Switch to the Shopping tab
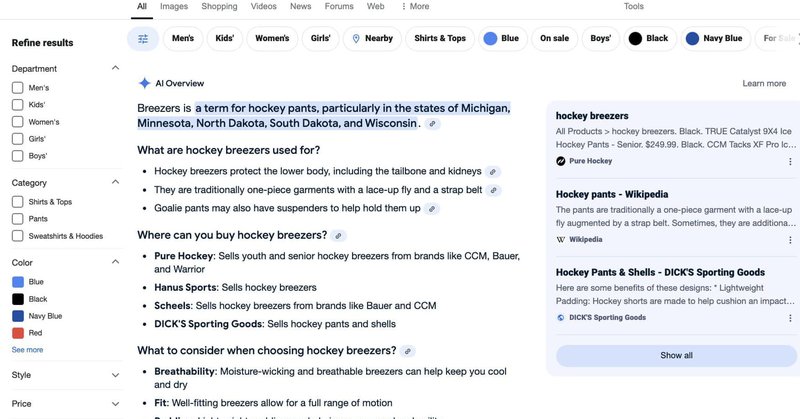 [219, 6]
